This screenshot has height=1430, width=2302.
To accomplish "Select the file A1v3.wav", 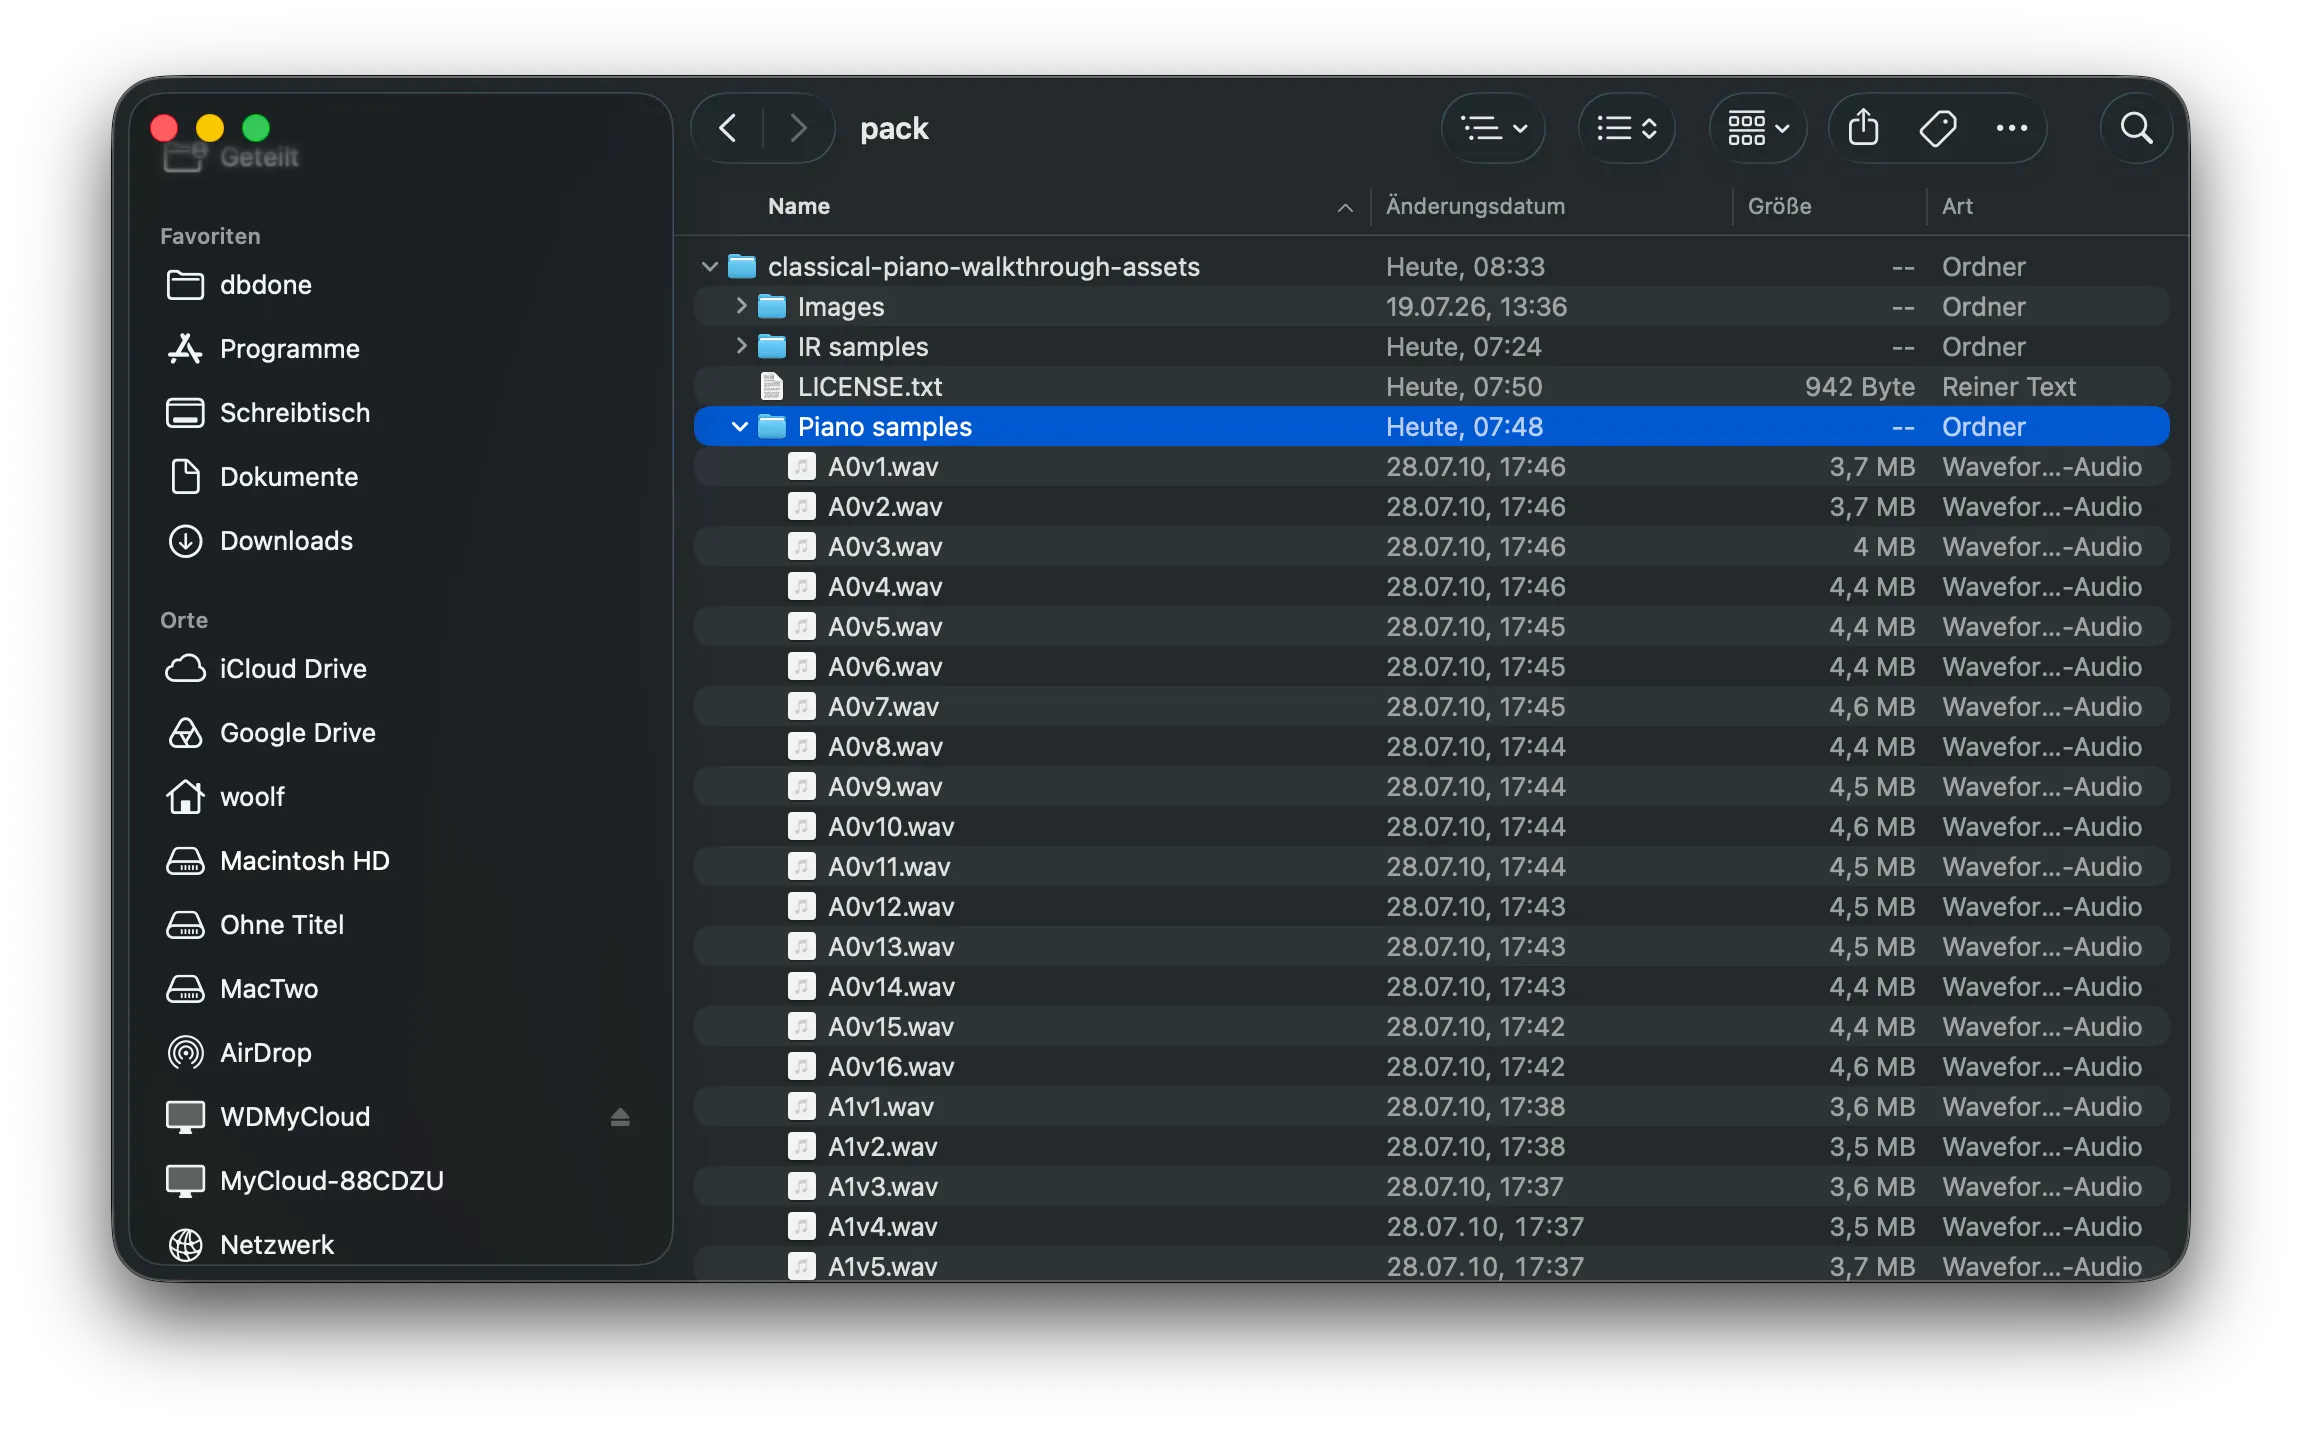I will 1431,1186.
